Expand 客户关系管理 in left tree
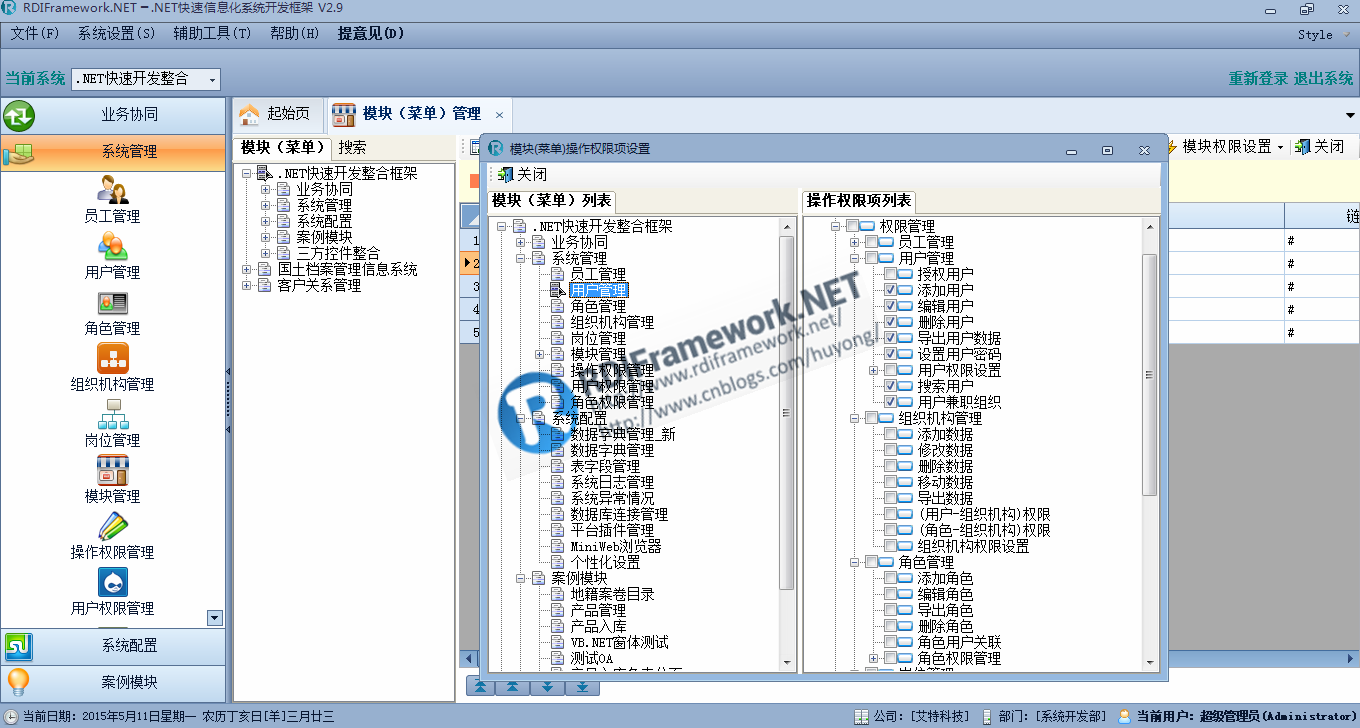This screenshot has height=728, width=1360. coord(247,286)
